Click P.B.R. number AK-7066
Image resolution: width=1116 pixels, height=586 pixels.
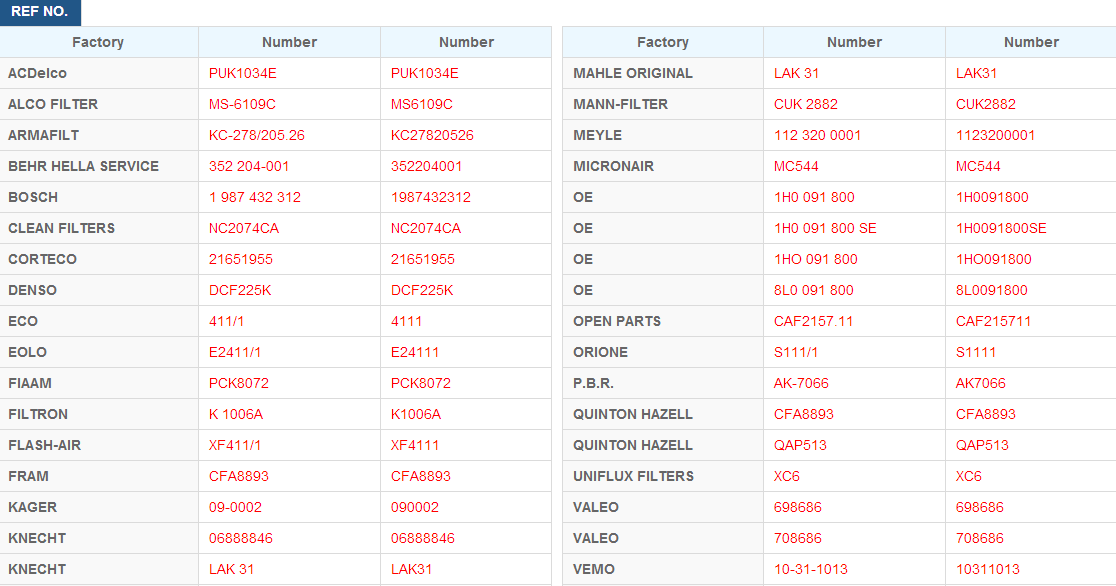(801, 383)
